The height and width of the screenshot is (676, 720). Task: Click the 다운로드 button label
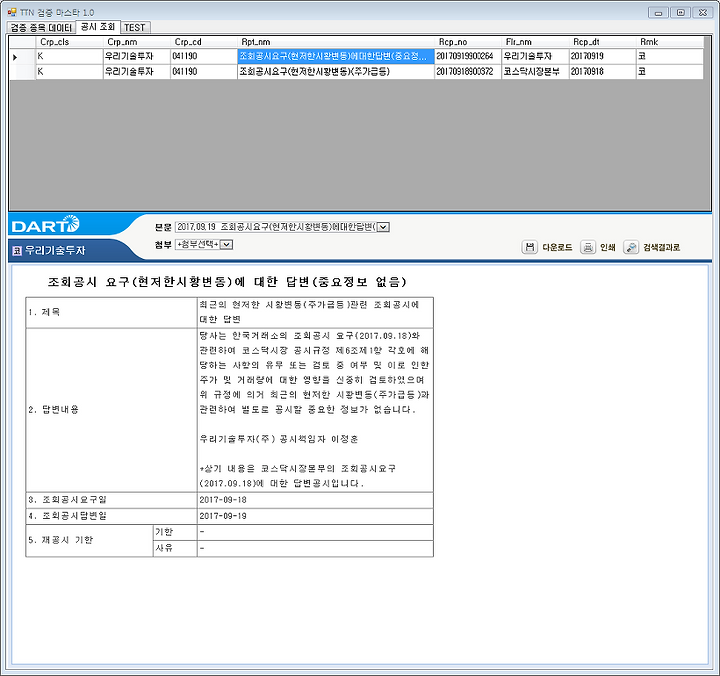(557, 248)
